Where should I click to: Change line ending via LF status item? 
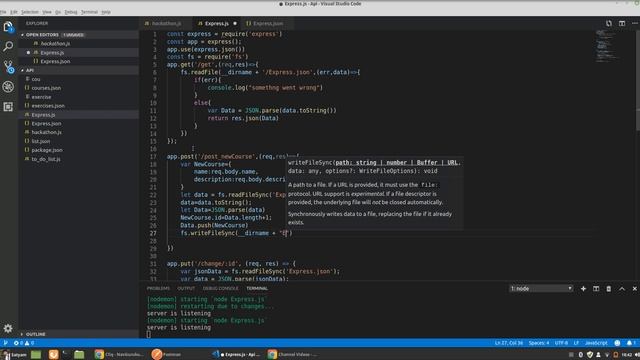click(x=576, y=343)
